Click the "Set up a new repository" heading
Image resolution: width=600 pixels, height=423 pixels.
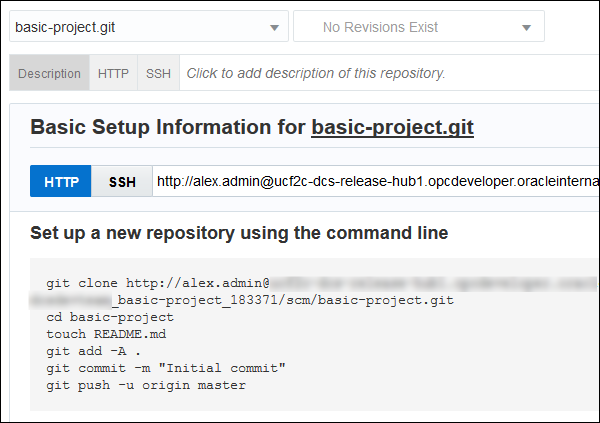(x=239, y=233)
